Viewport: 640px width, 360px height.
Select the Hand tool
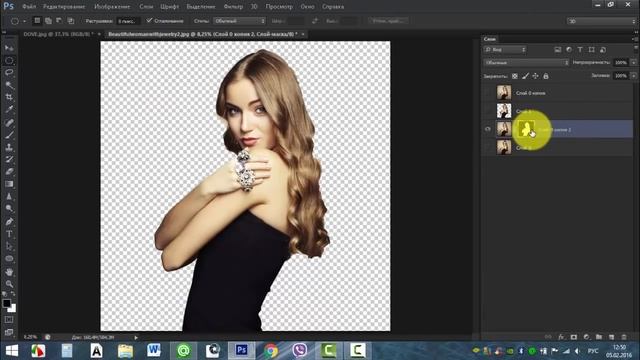[x=9, y=272]
